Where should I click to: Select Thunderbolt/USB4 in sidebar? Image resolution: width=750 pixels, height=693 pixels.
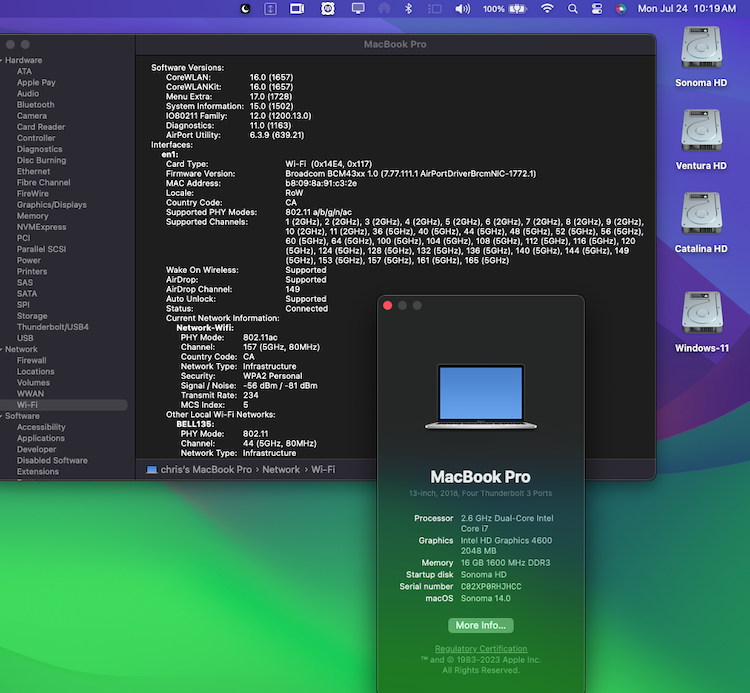pos(53,327)
